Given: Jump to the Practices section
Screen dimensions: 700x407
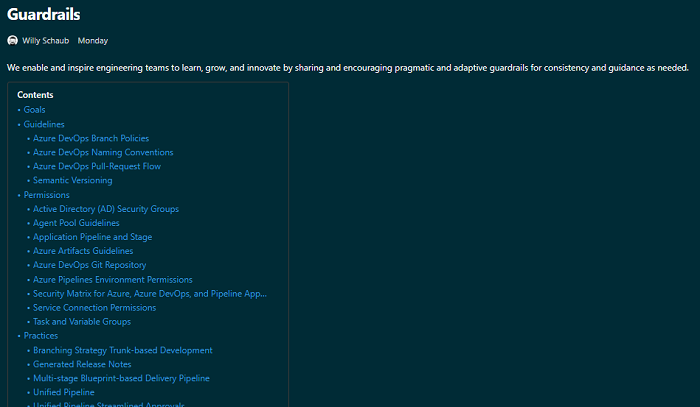Looking at the screenshot, I should (41, 336).
